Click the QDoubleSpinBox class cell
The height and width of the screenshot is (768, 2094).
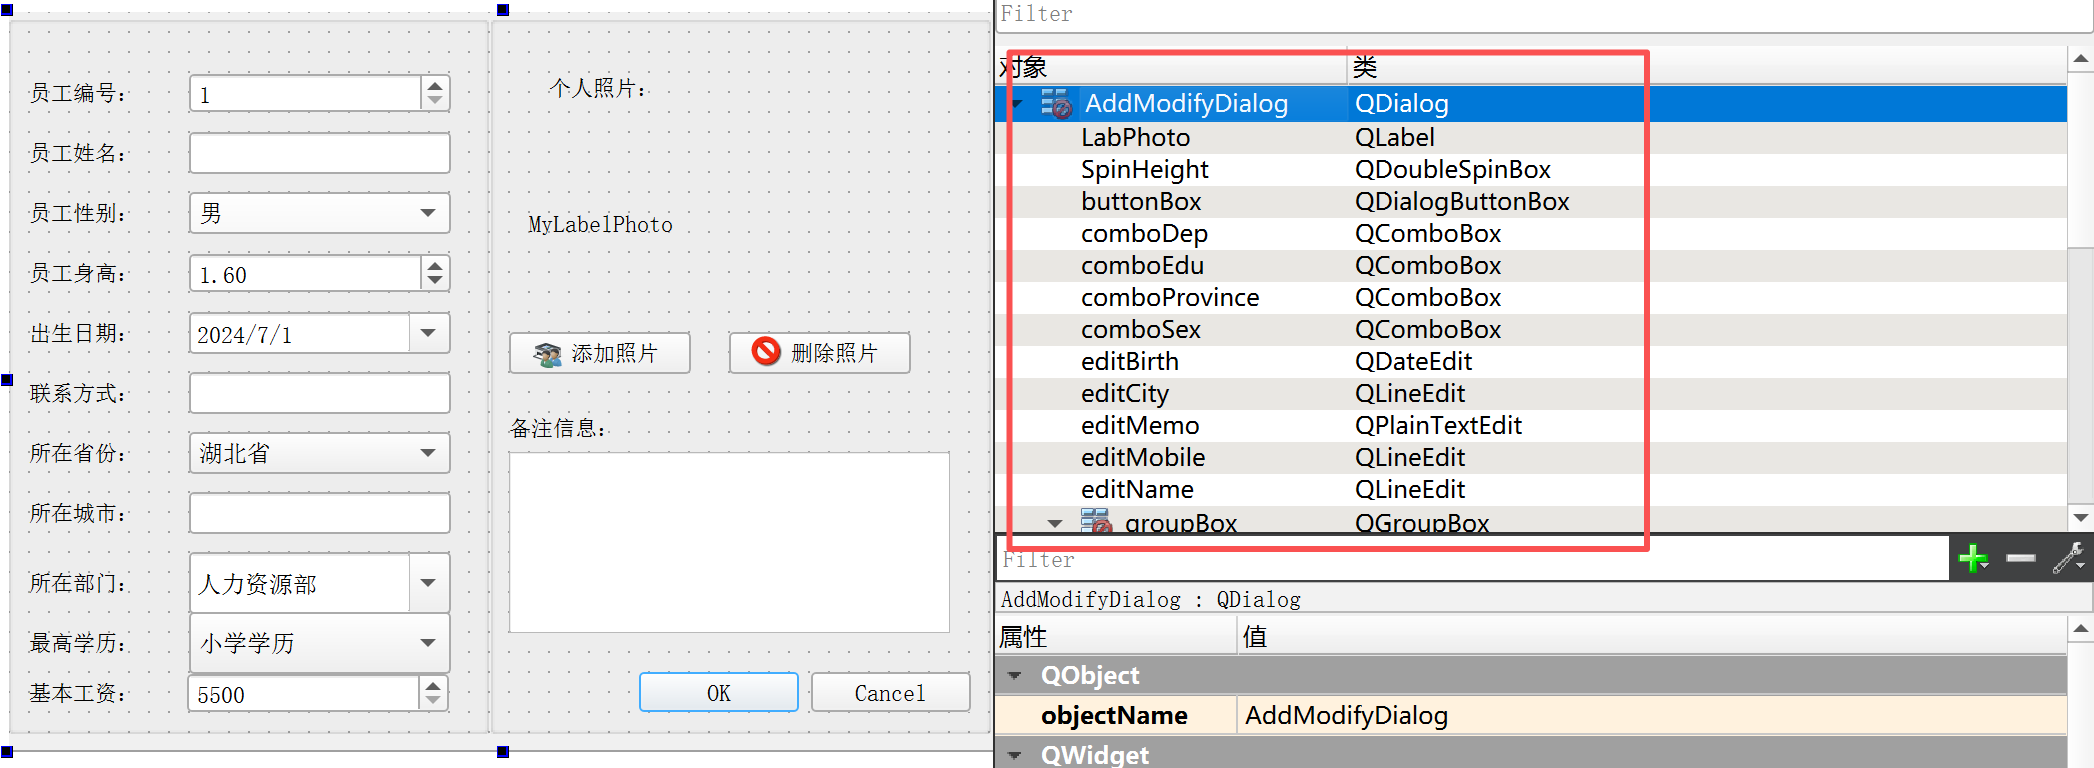1452,169
